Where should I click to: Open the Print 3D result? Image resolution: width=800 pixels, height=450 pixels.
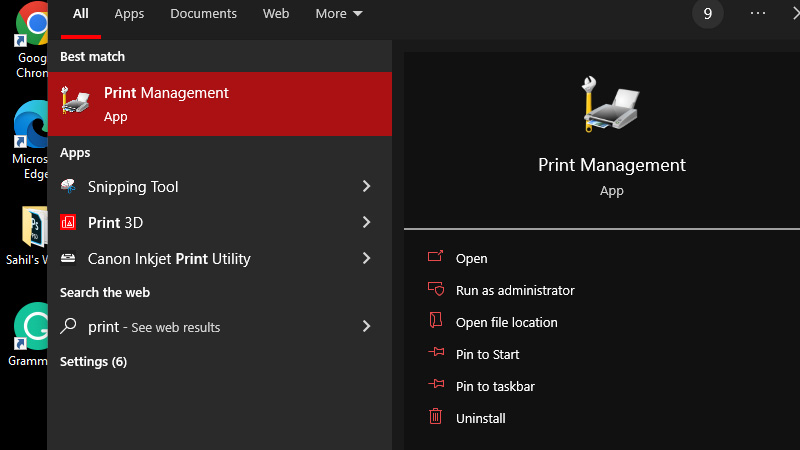tap(220, 222)
